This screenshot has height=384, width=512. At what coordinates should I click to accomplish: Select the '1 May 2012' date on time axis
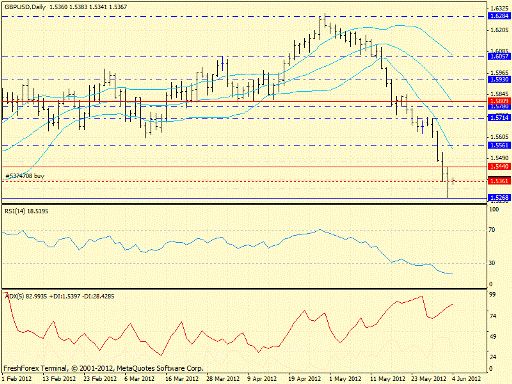[345, 379]
